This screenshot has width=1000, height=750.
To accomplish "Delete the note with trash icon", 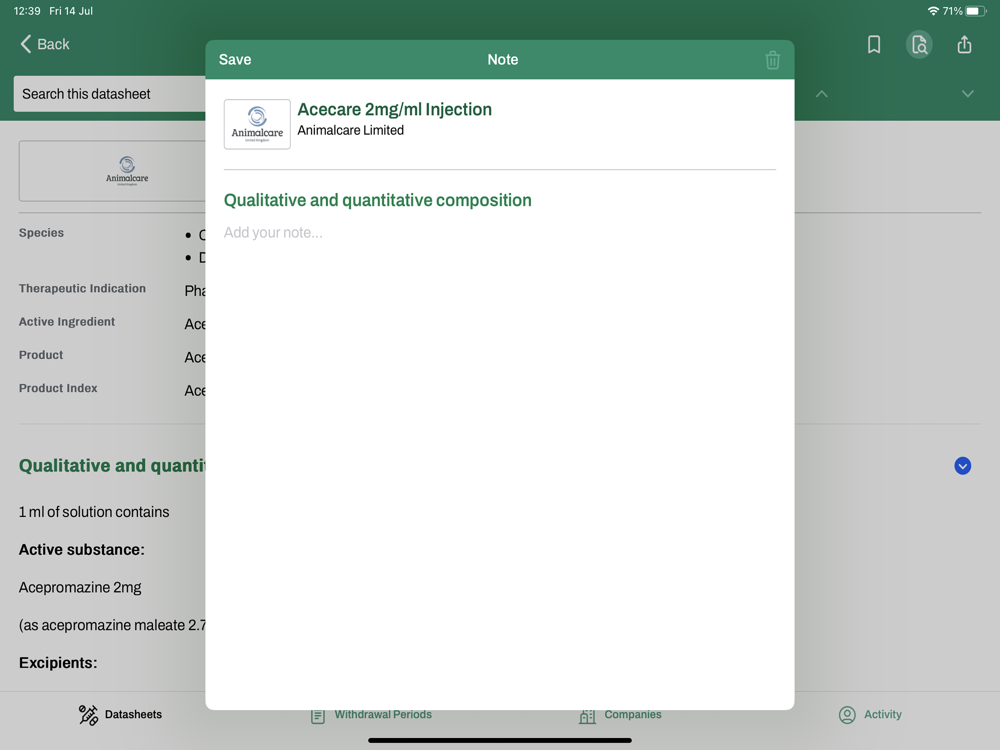I will pyautogui.click(x=772, y=60).
